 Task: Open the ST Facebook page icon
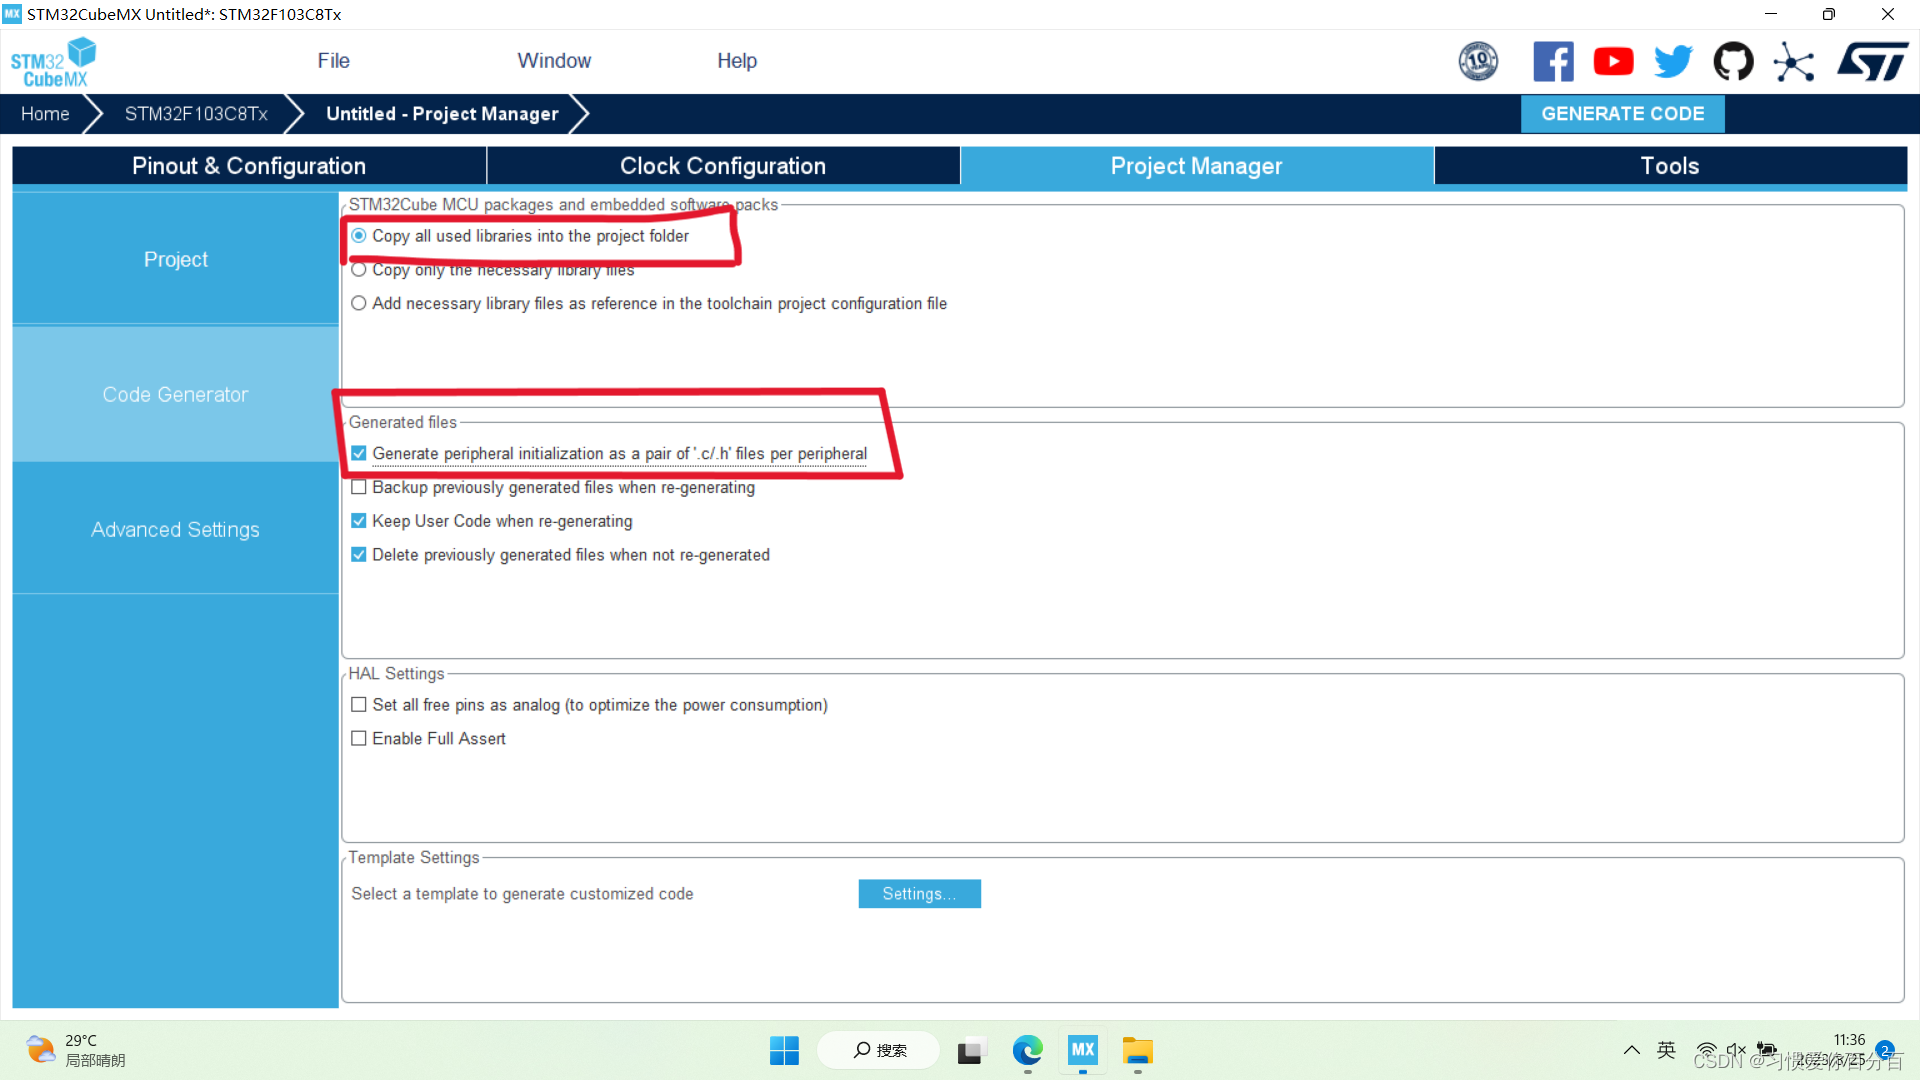click(x=1553, y=62)
